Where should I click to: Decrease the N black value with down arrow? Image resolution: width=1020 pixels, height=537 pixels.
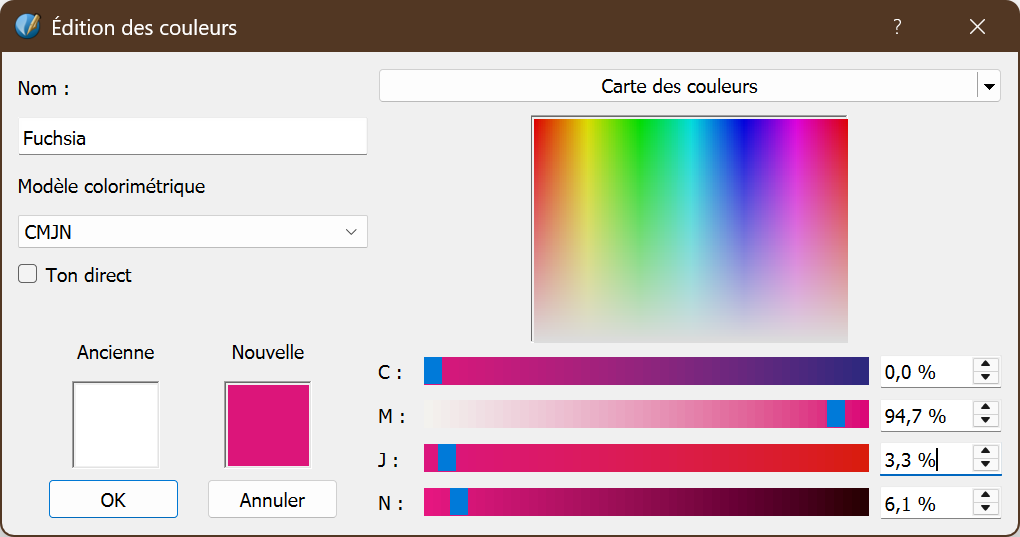[x=986, y=509]
